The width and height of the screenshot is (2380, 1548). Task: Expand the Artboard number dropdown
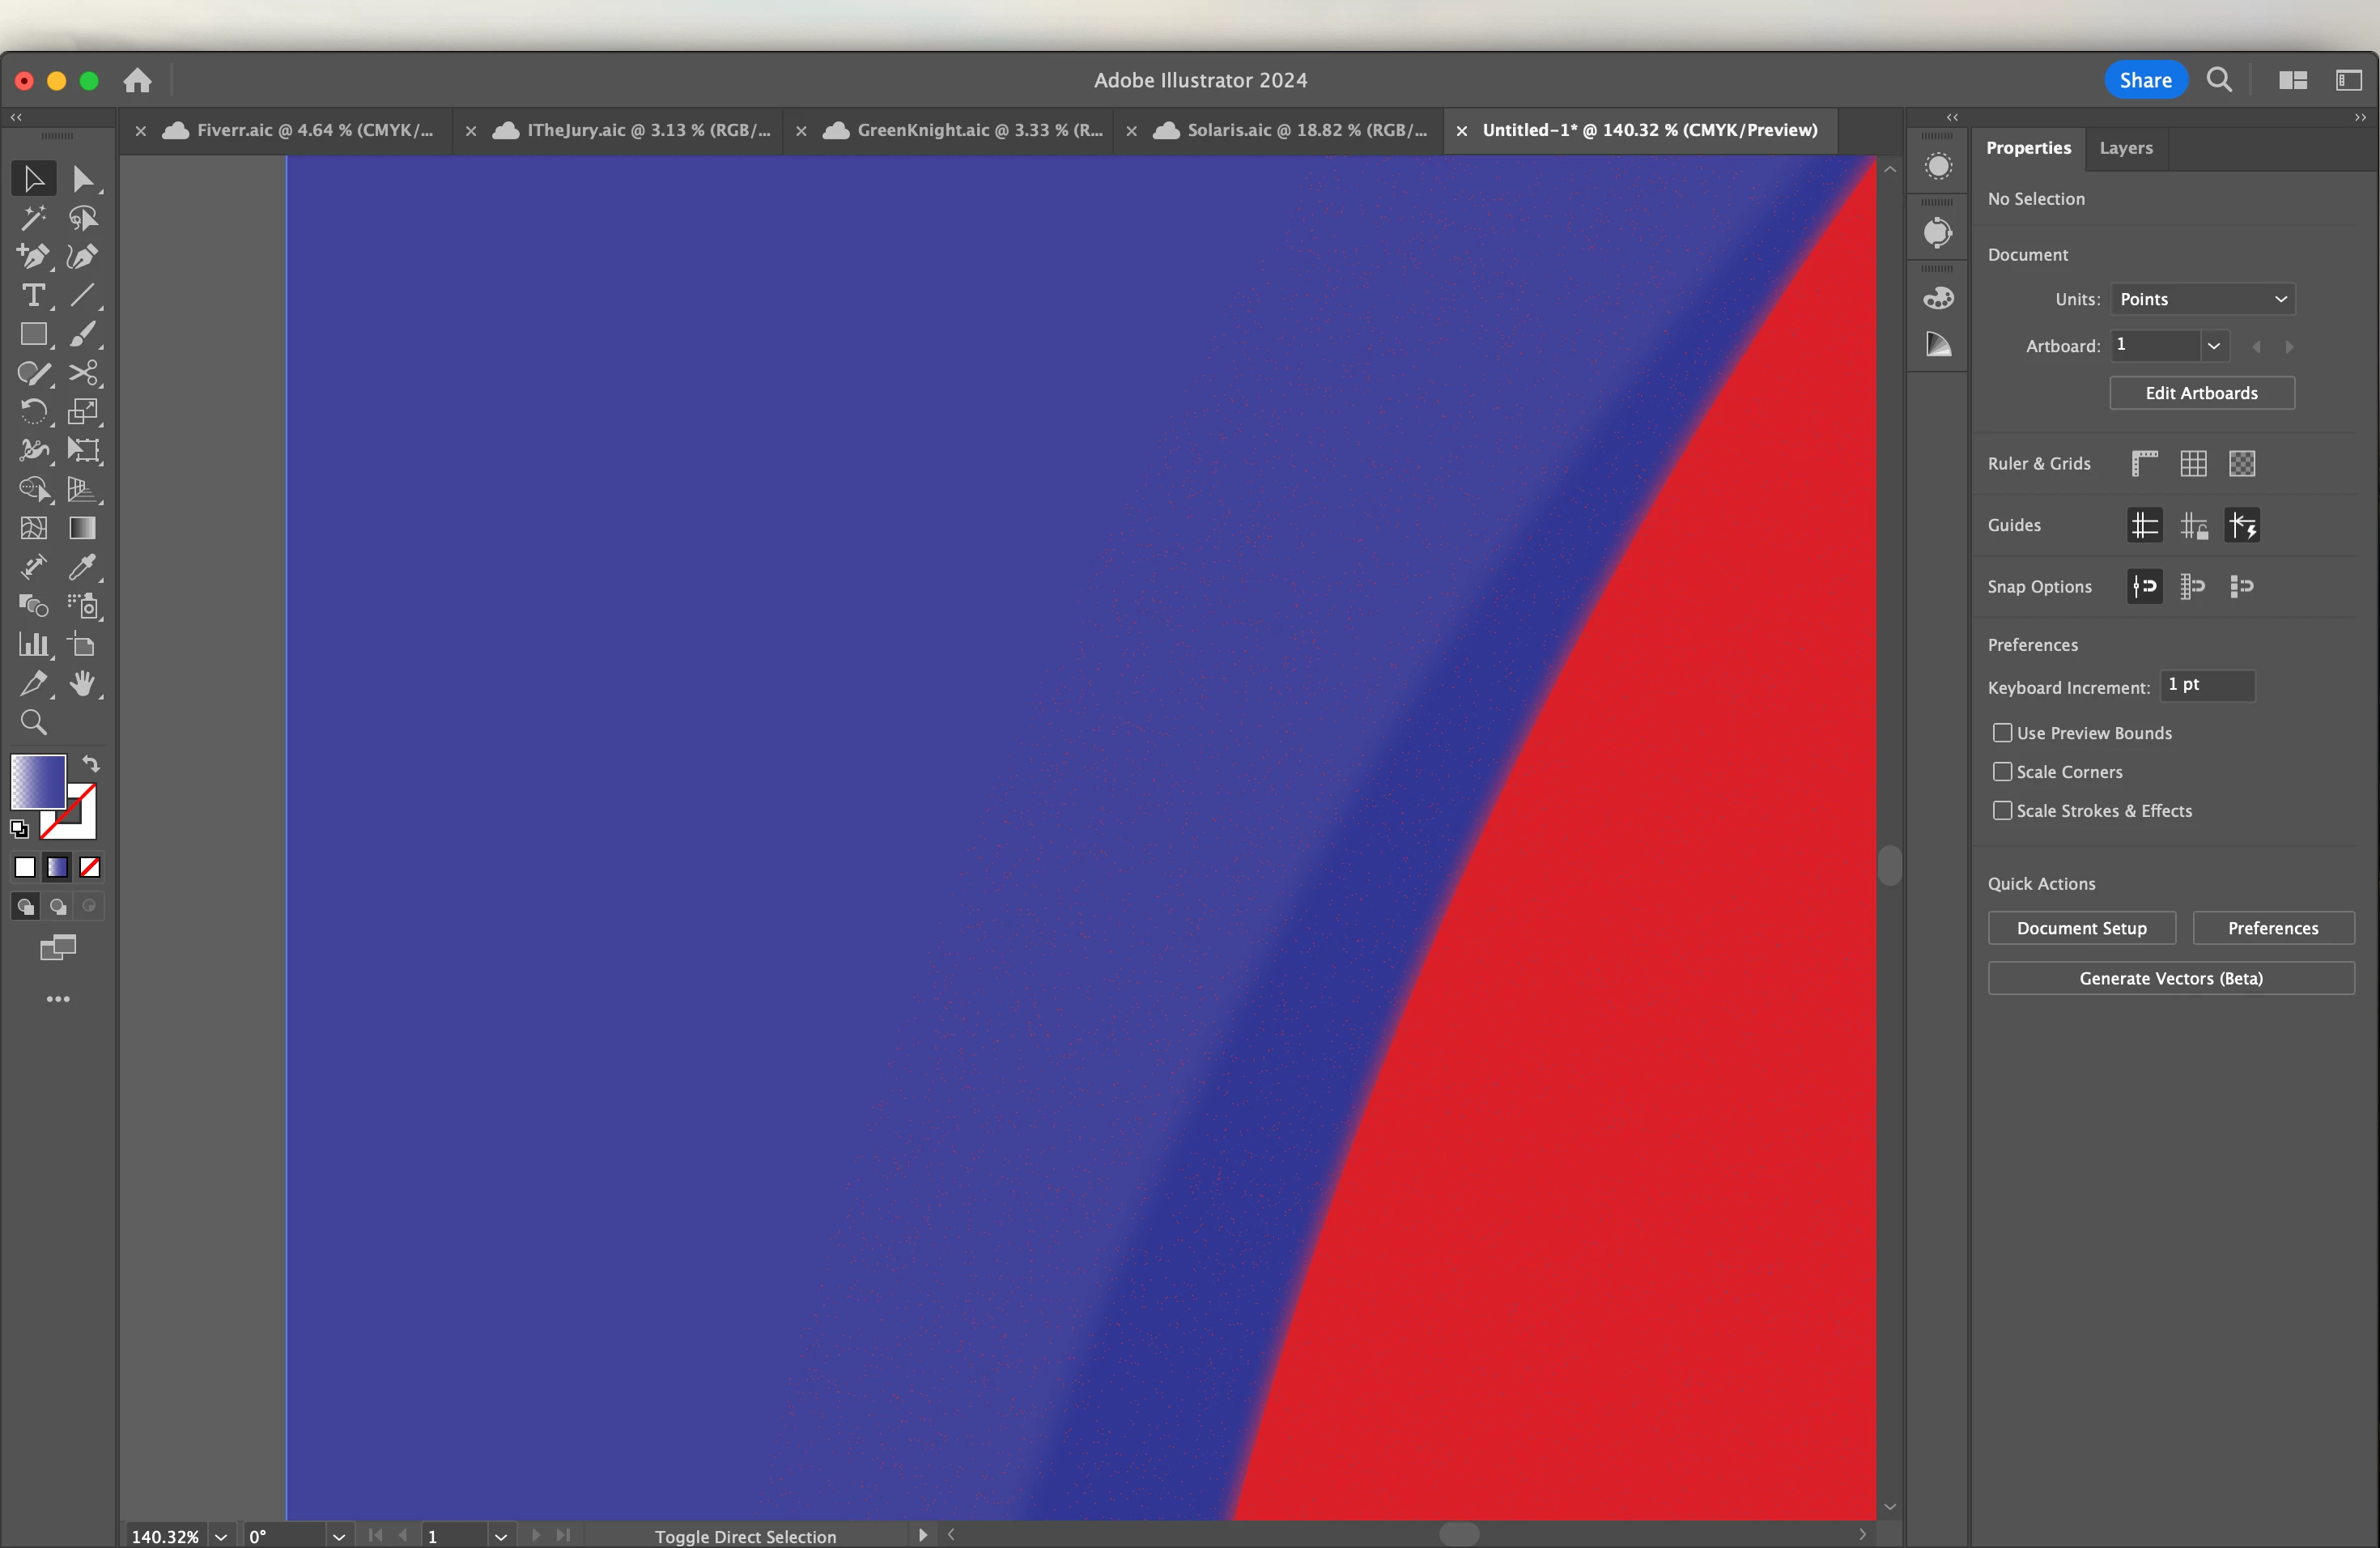[2214, 346]
